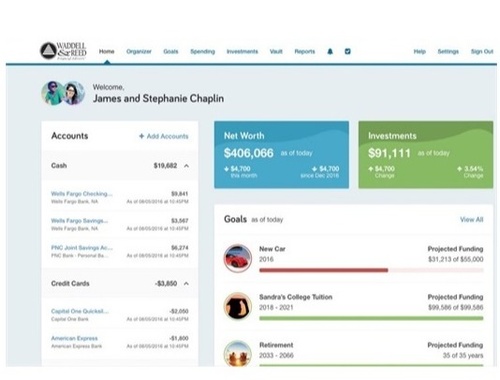Click the Investments green card
The width and height of the screenshot is (500, 380).
pos(426,155)
